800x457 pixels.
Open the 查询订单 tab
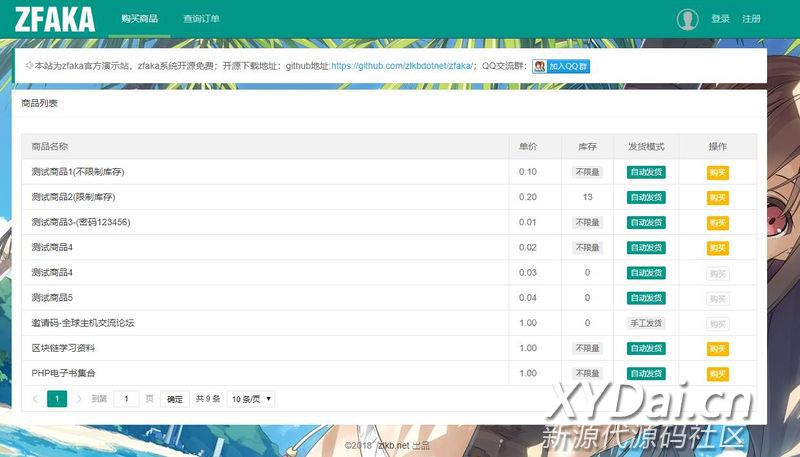[x=201, y=19]
